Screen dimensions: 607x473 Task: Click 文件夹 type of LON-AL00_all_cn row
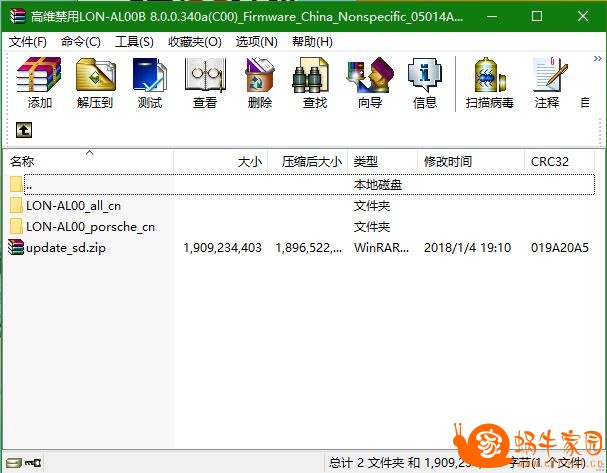[x=372, y=206]
